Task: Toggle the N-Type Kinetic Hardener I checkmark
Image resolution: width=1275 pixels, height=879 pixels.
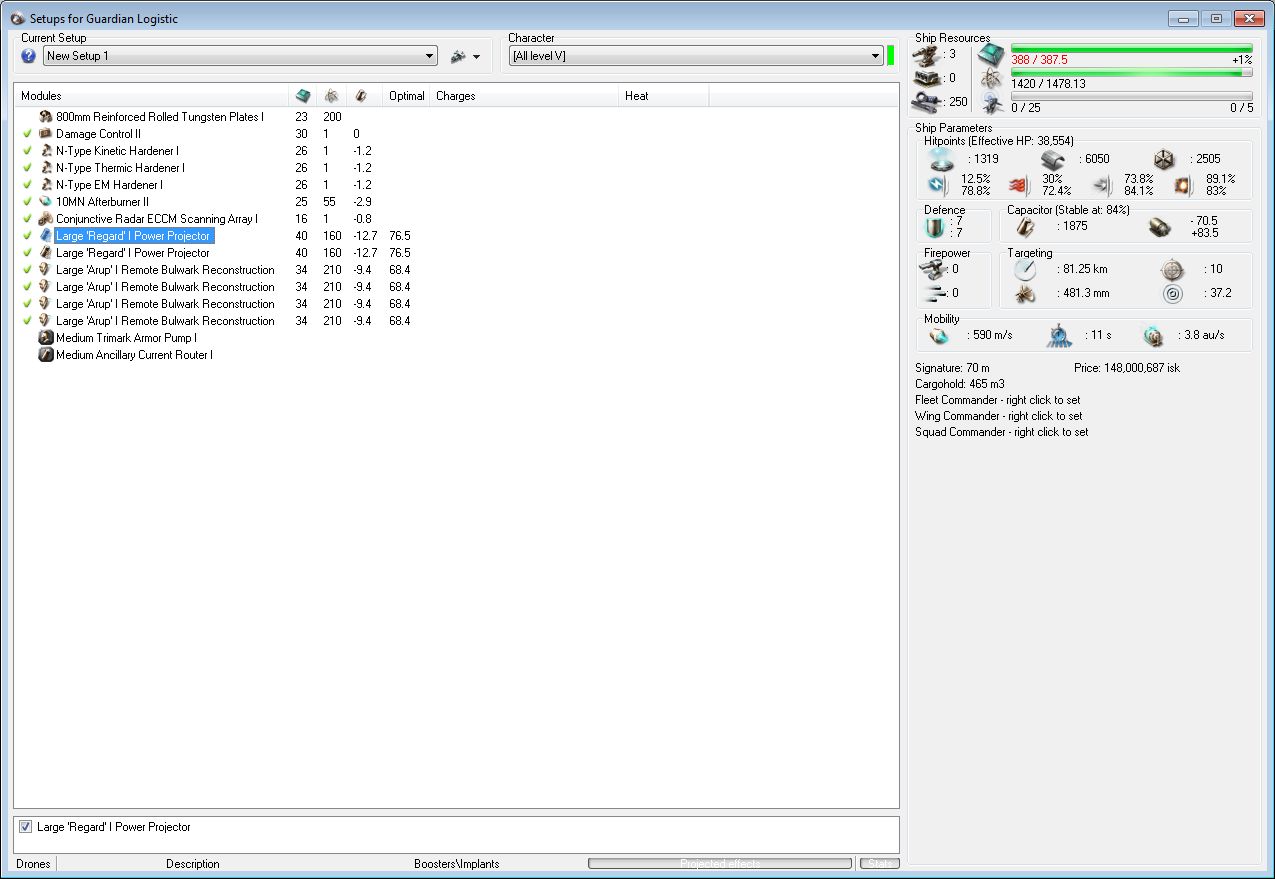Action: point(28,151)
